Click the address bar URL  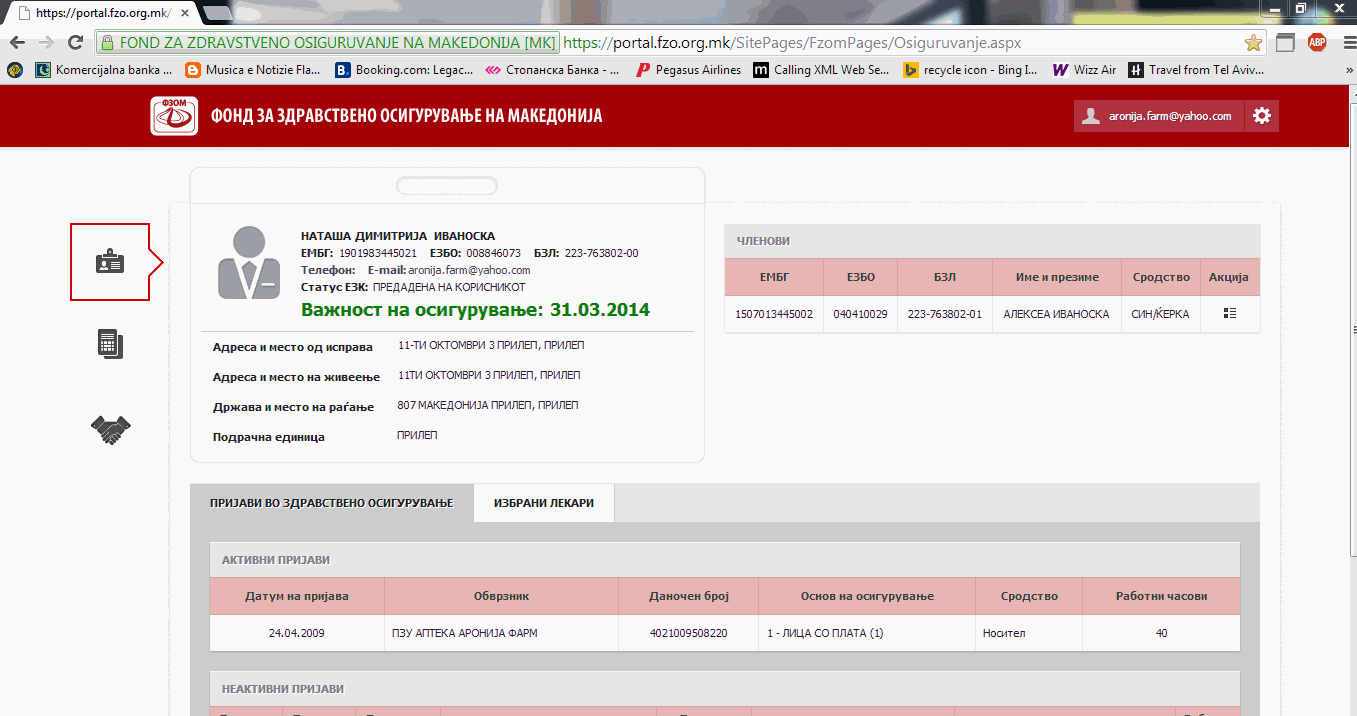[792, 43]
